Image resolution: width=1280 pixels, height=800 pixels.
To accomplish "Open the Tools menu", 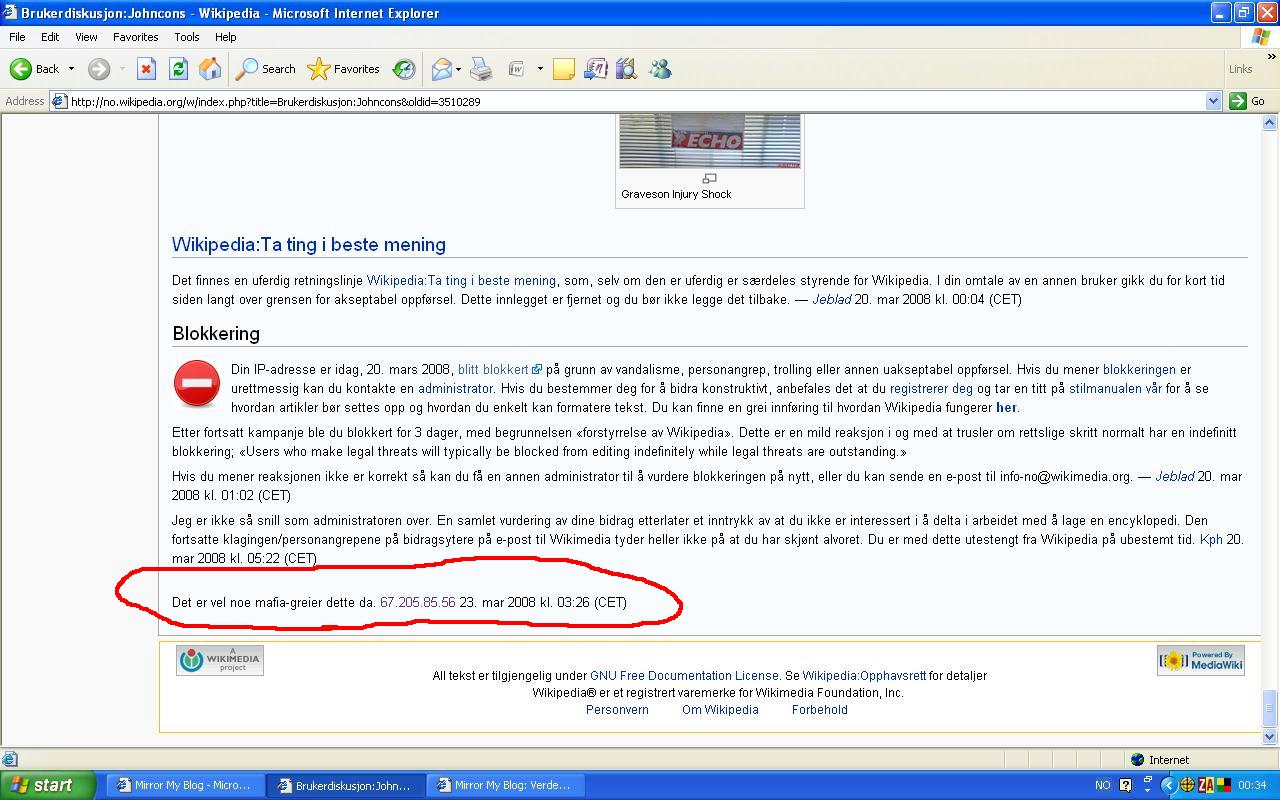I will coord(187,37).
